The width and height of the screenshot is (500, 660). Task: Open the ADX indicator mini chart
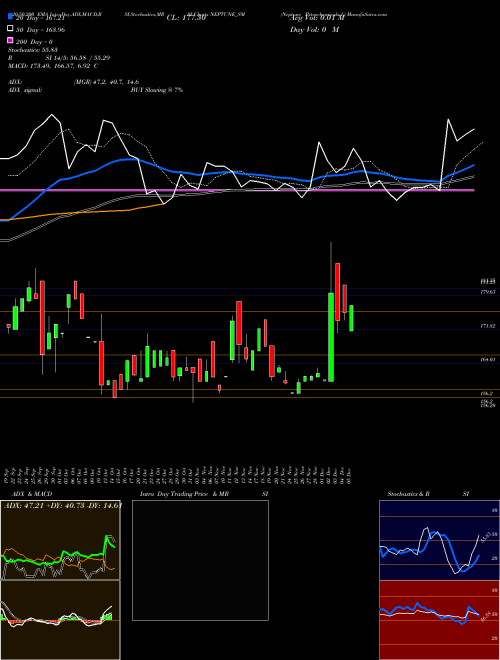coord(60,540)
